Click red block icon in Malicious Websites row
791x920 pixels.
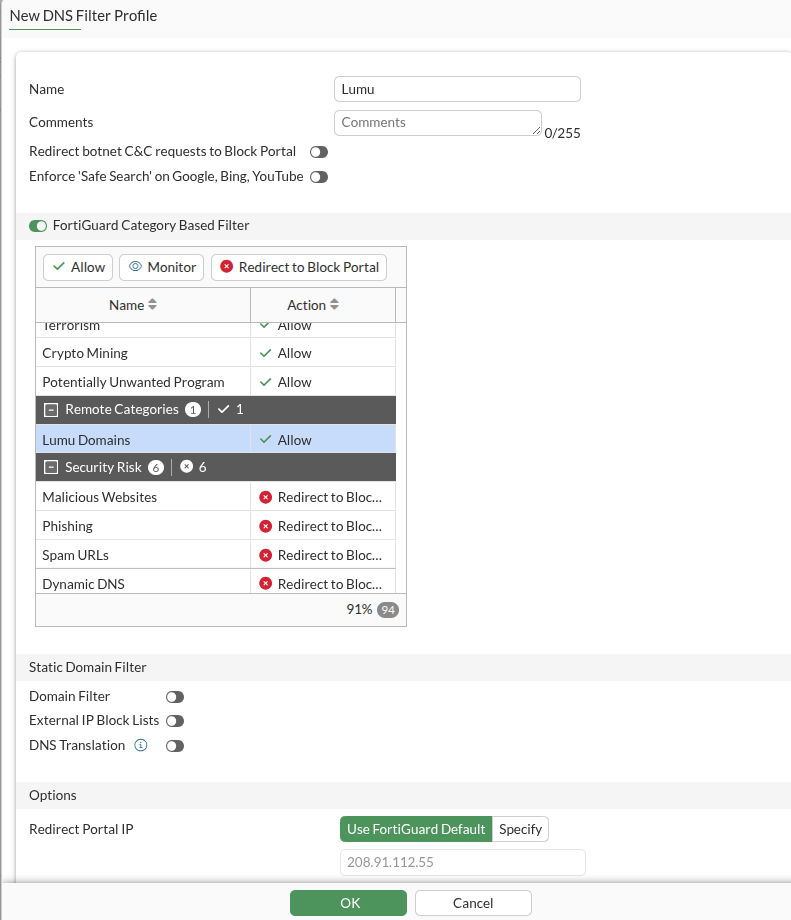266,497
